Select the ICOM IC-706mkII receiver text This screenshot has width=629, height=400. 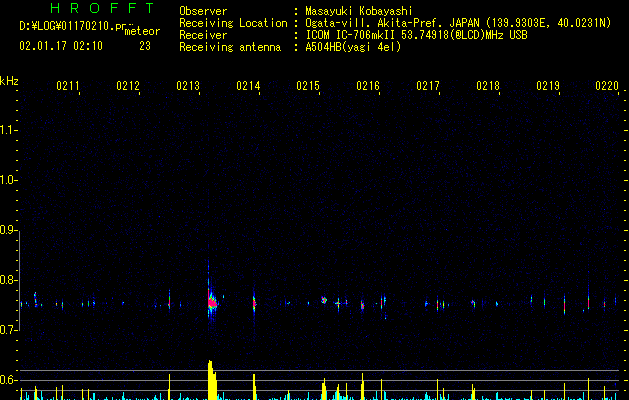pyautogui.click(x=416, y=35)
